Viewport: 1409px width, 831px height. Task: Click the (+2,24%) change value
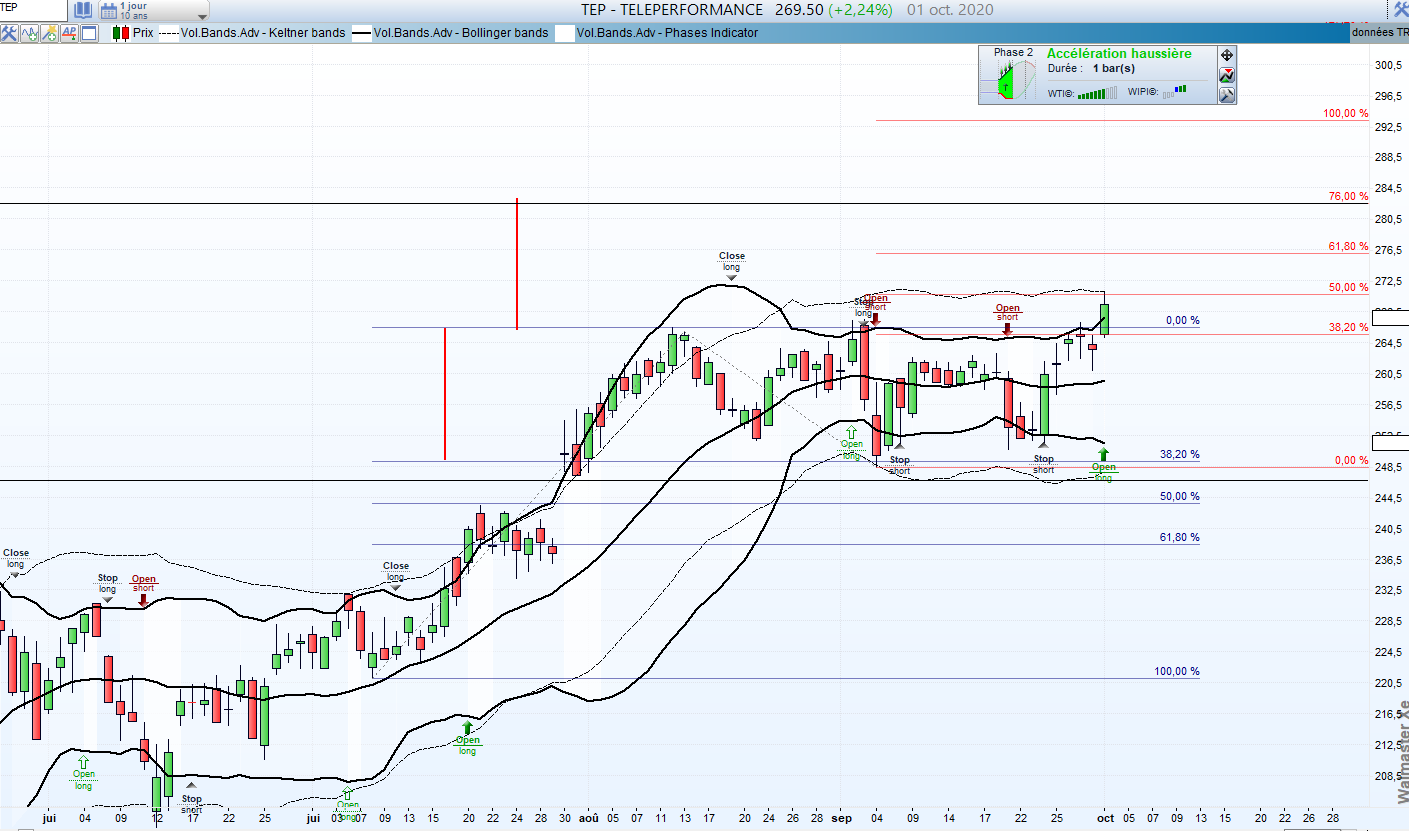pyautogui.click(x=861, y=10)
